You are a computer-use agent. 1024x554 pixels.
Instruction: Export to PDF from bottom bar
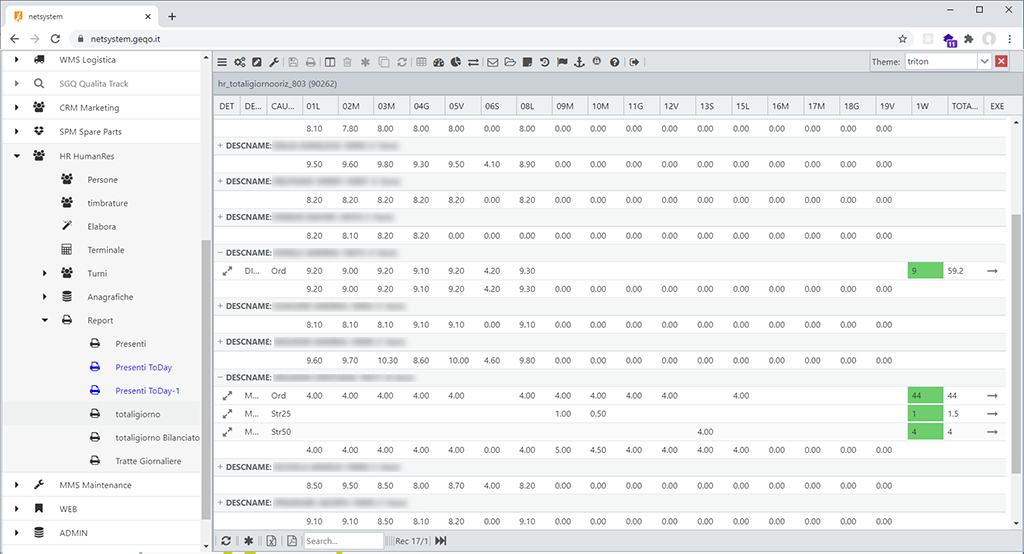point(292,541)
